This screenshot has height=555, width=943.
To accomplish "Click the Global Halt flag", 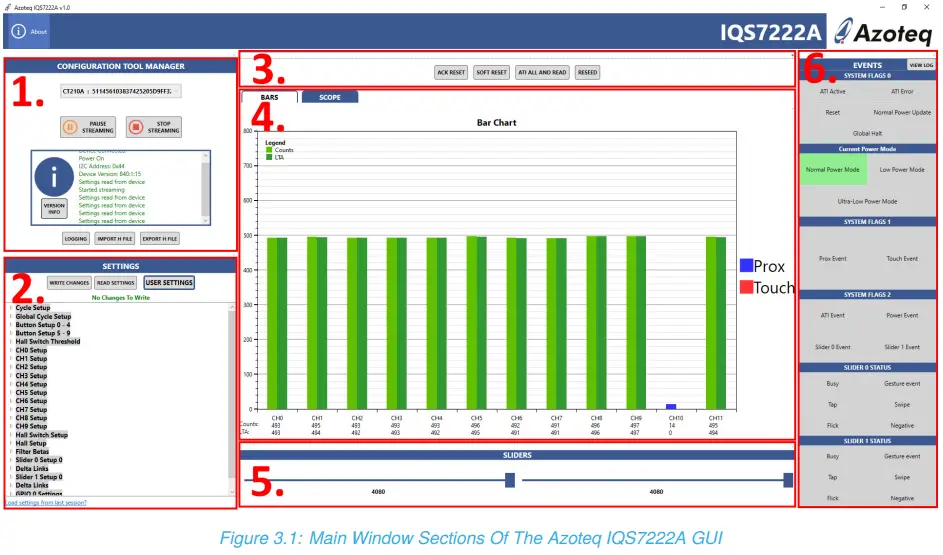I will click(867, 133).
